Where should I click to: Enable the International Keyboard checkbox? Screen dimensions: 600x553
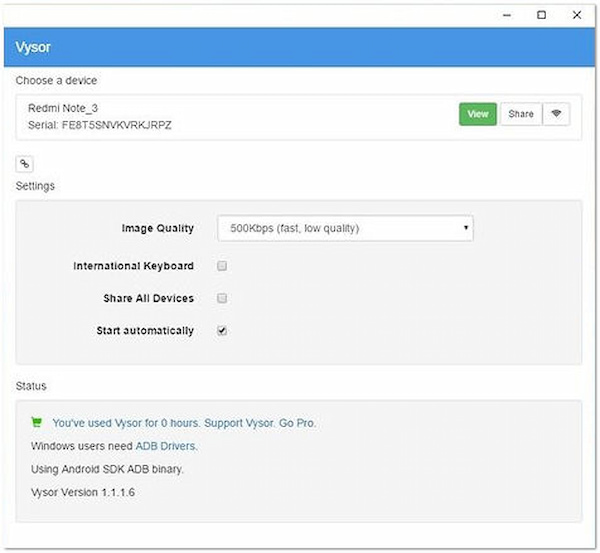coord(222,266)
